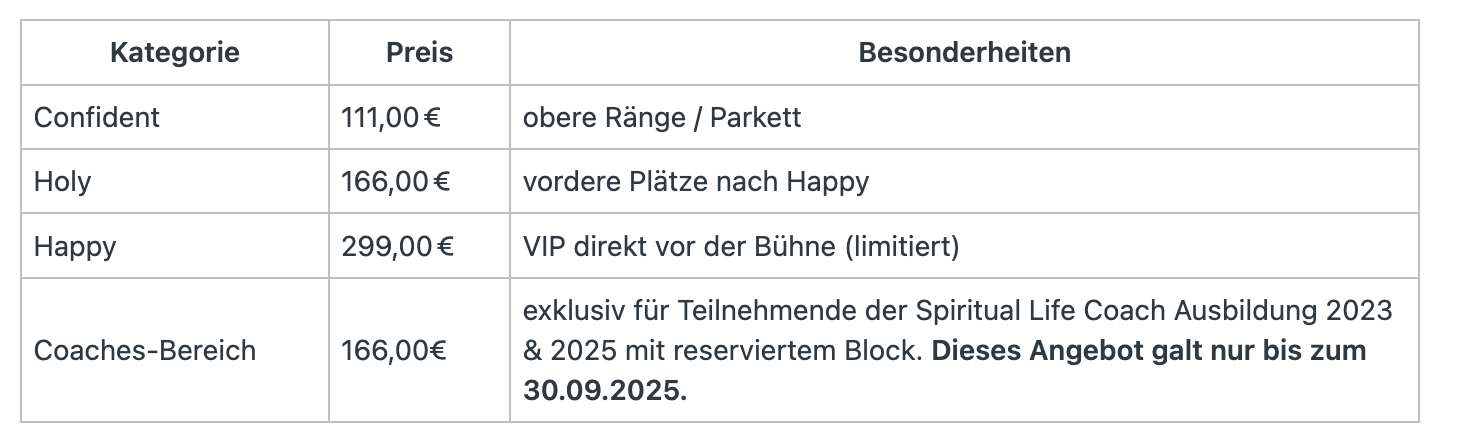1464x448 pixels.
Task: Click the bold date 30.09.2025
Action: click(x=604, y=390)
